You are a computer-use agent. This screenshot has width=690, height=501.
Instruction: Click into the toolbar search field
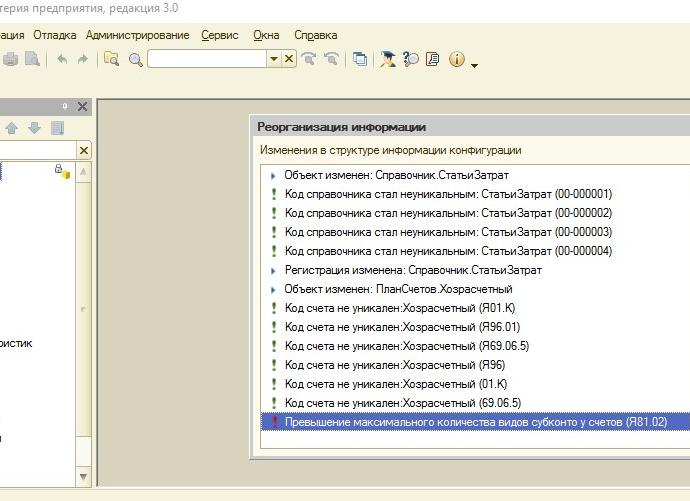[x=207, y=59]
